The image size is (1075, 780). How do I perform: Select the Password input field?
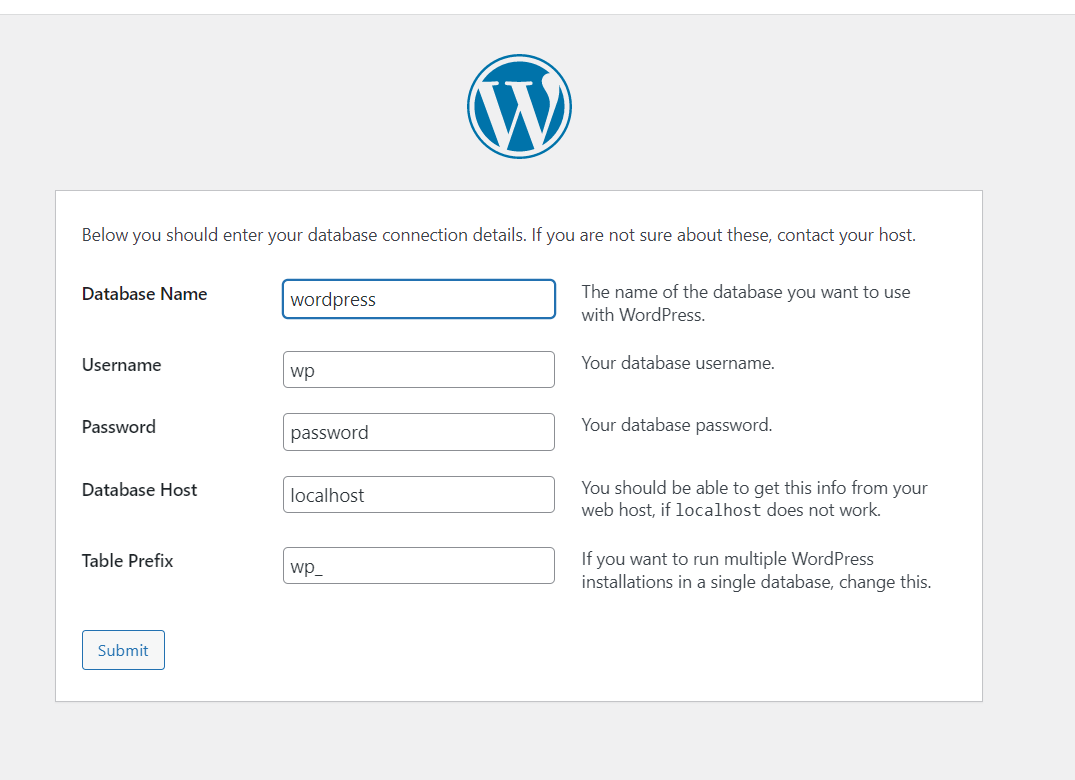pyautogui.click(x=418, y=432)
